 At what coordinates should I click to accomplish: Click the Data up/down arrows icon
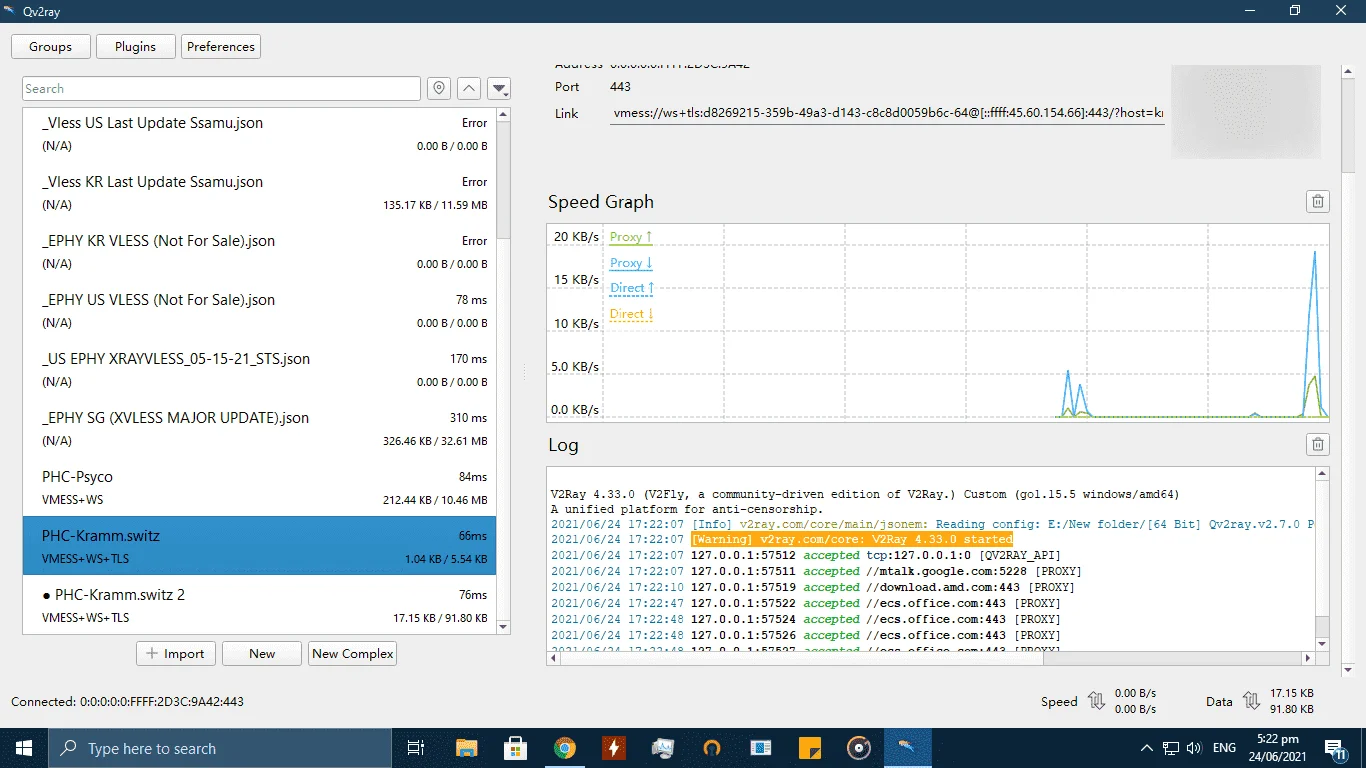click(x=1250, y=701)
